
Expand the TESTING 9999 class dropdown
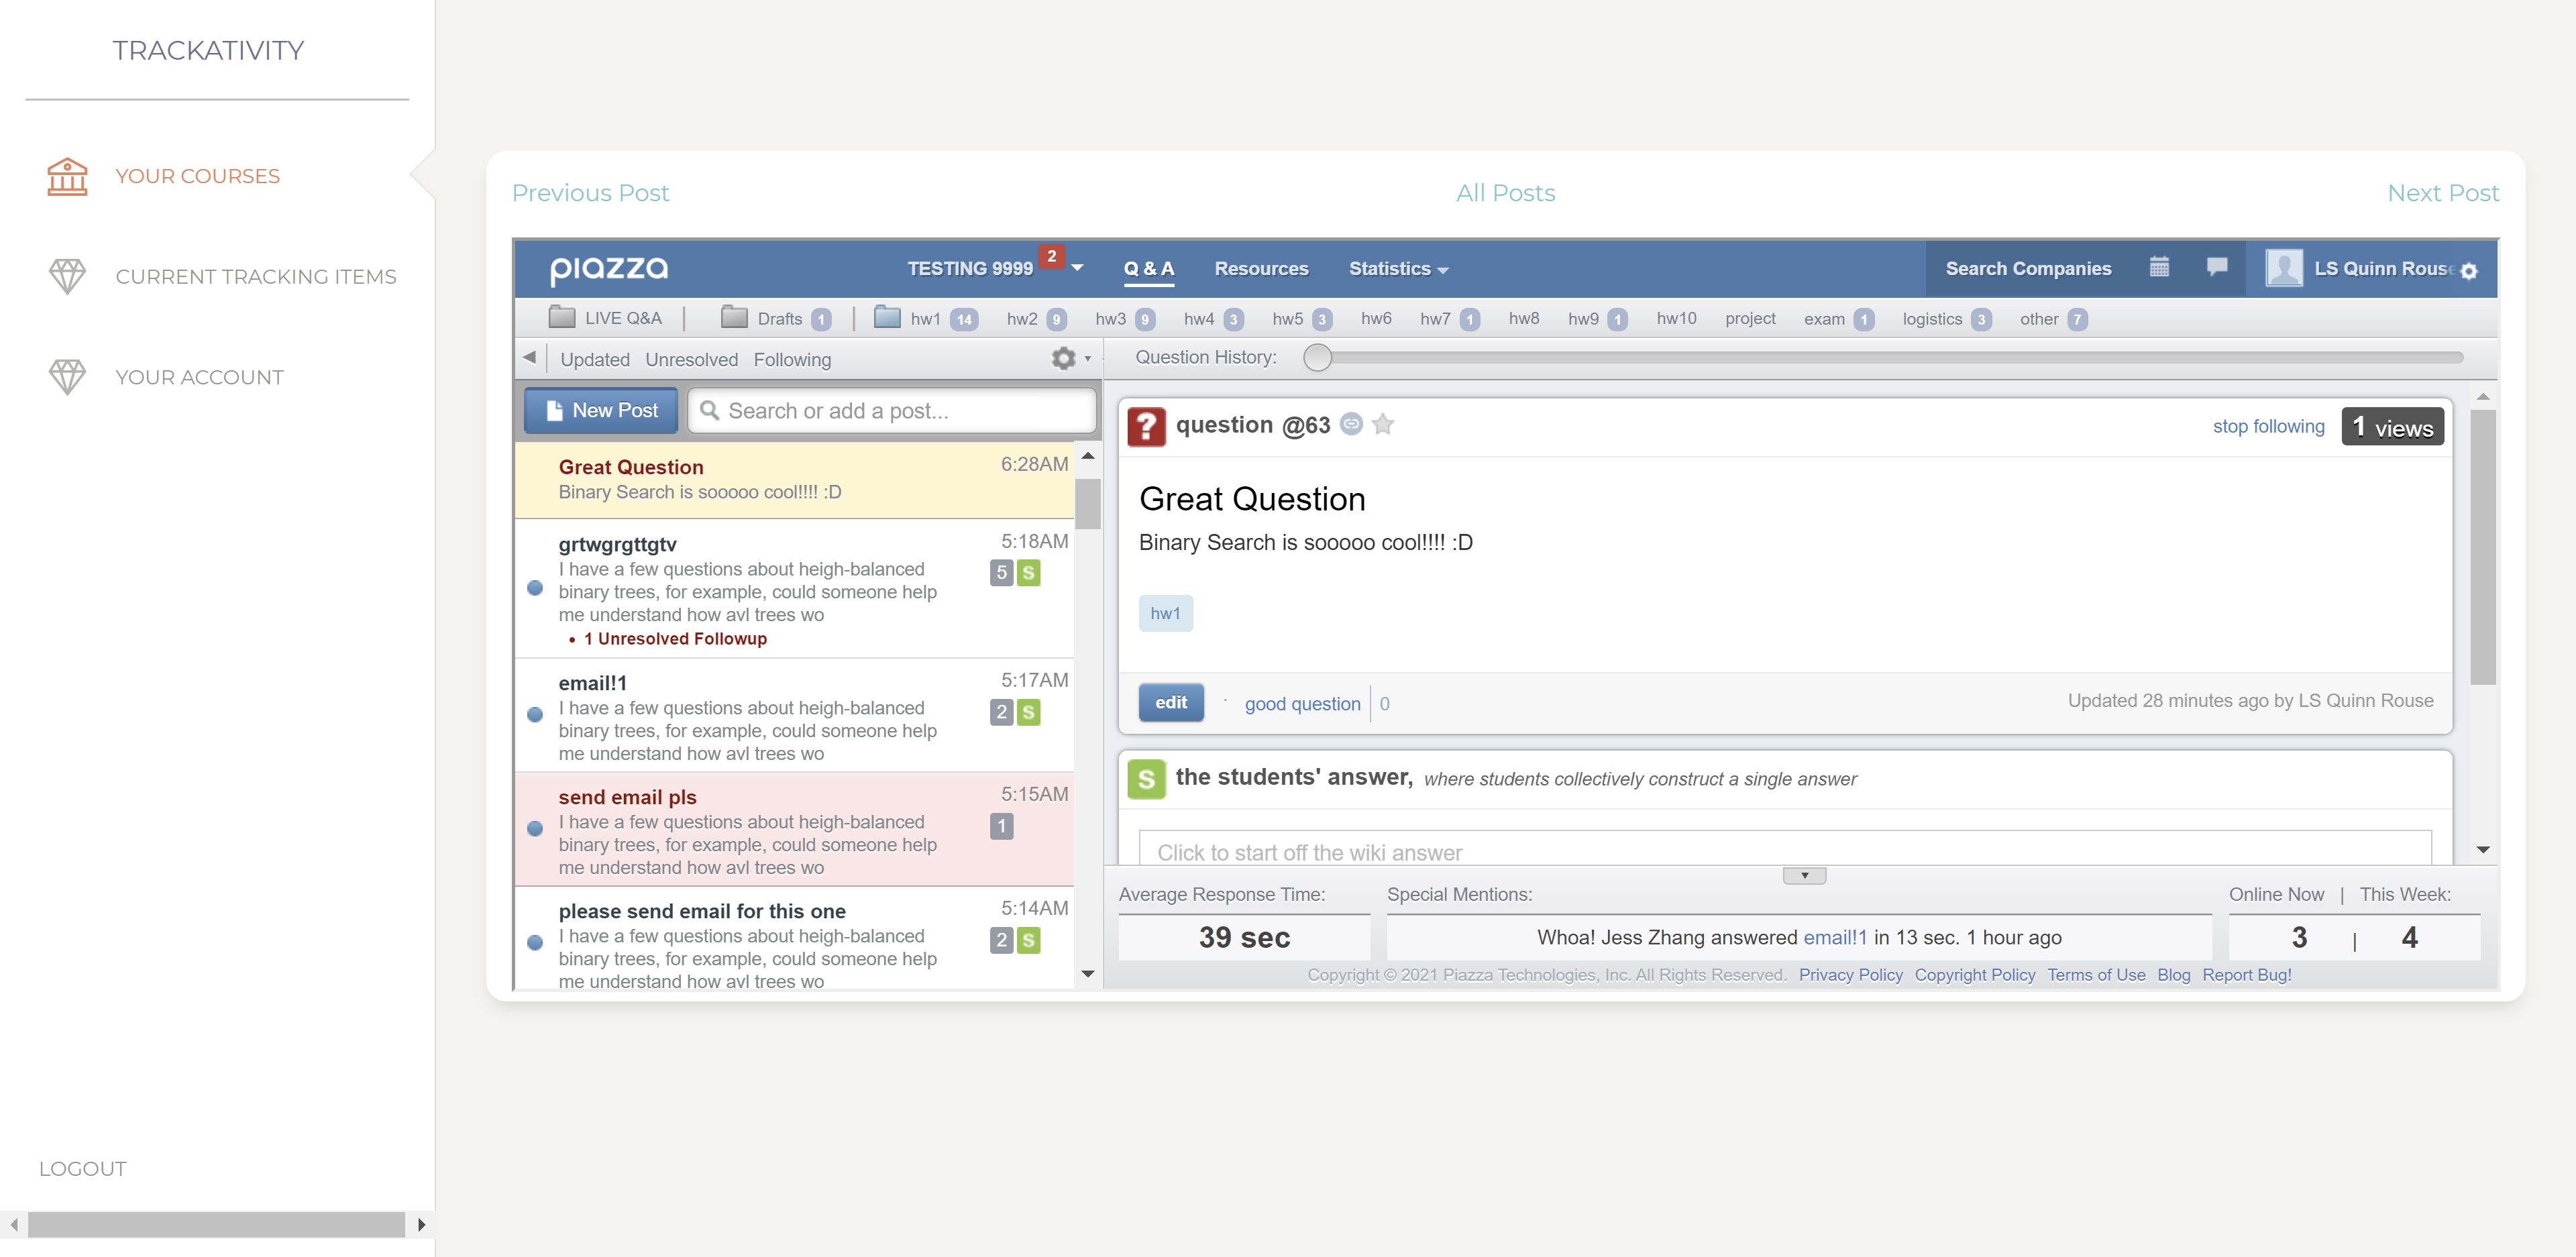pyautogui.click(x=1077, y=268)
